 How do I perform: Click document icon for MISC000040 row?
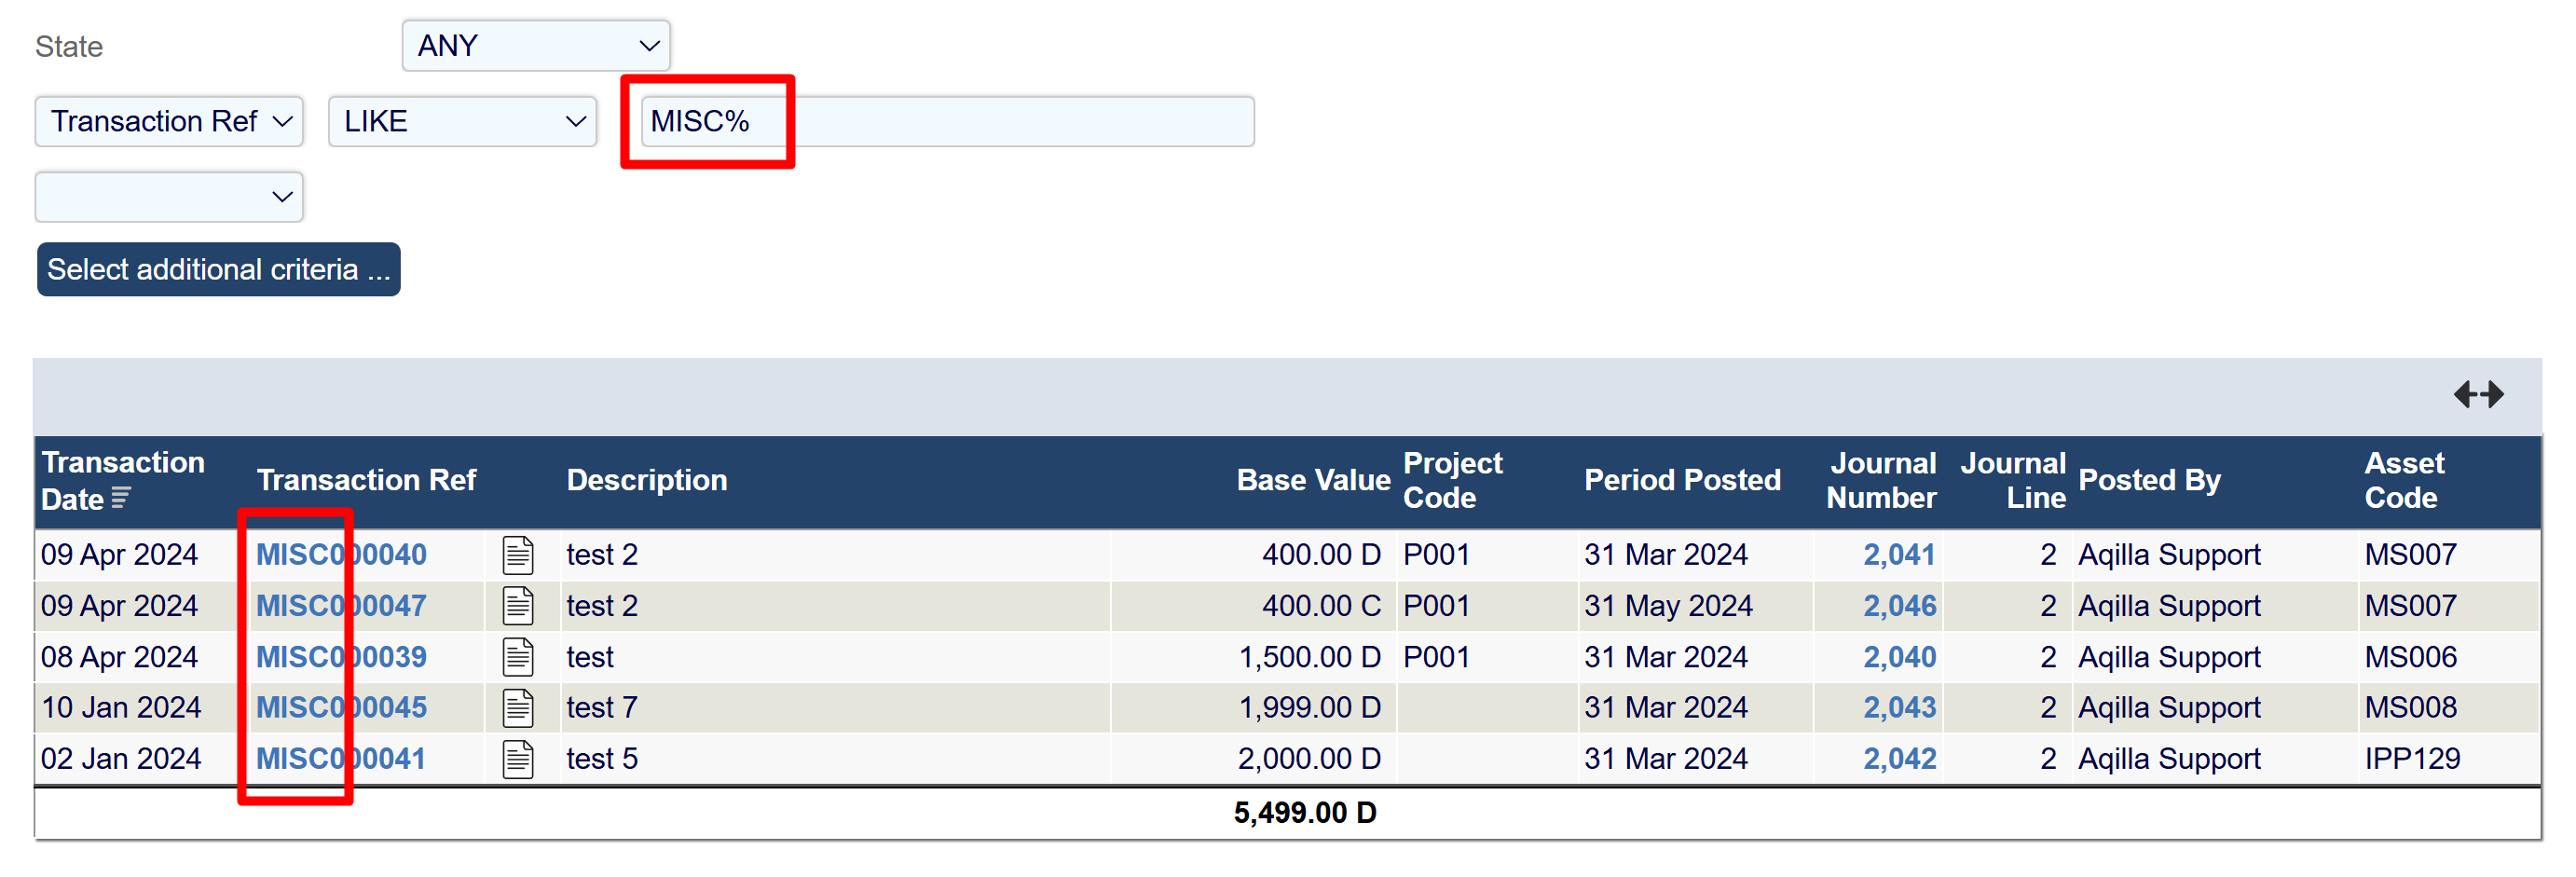click(x=518, y=555)
